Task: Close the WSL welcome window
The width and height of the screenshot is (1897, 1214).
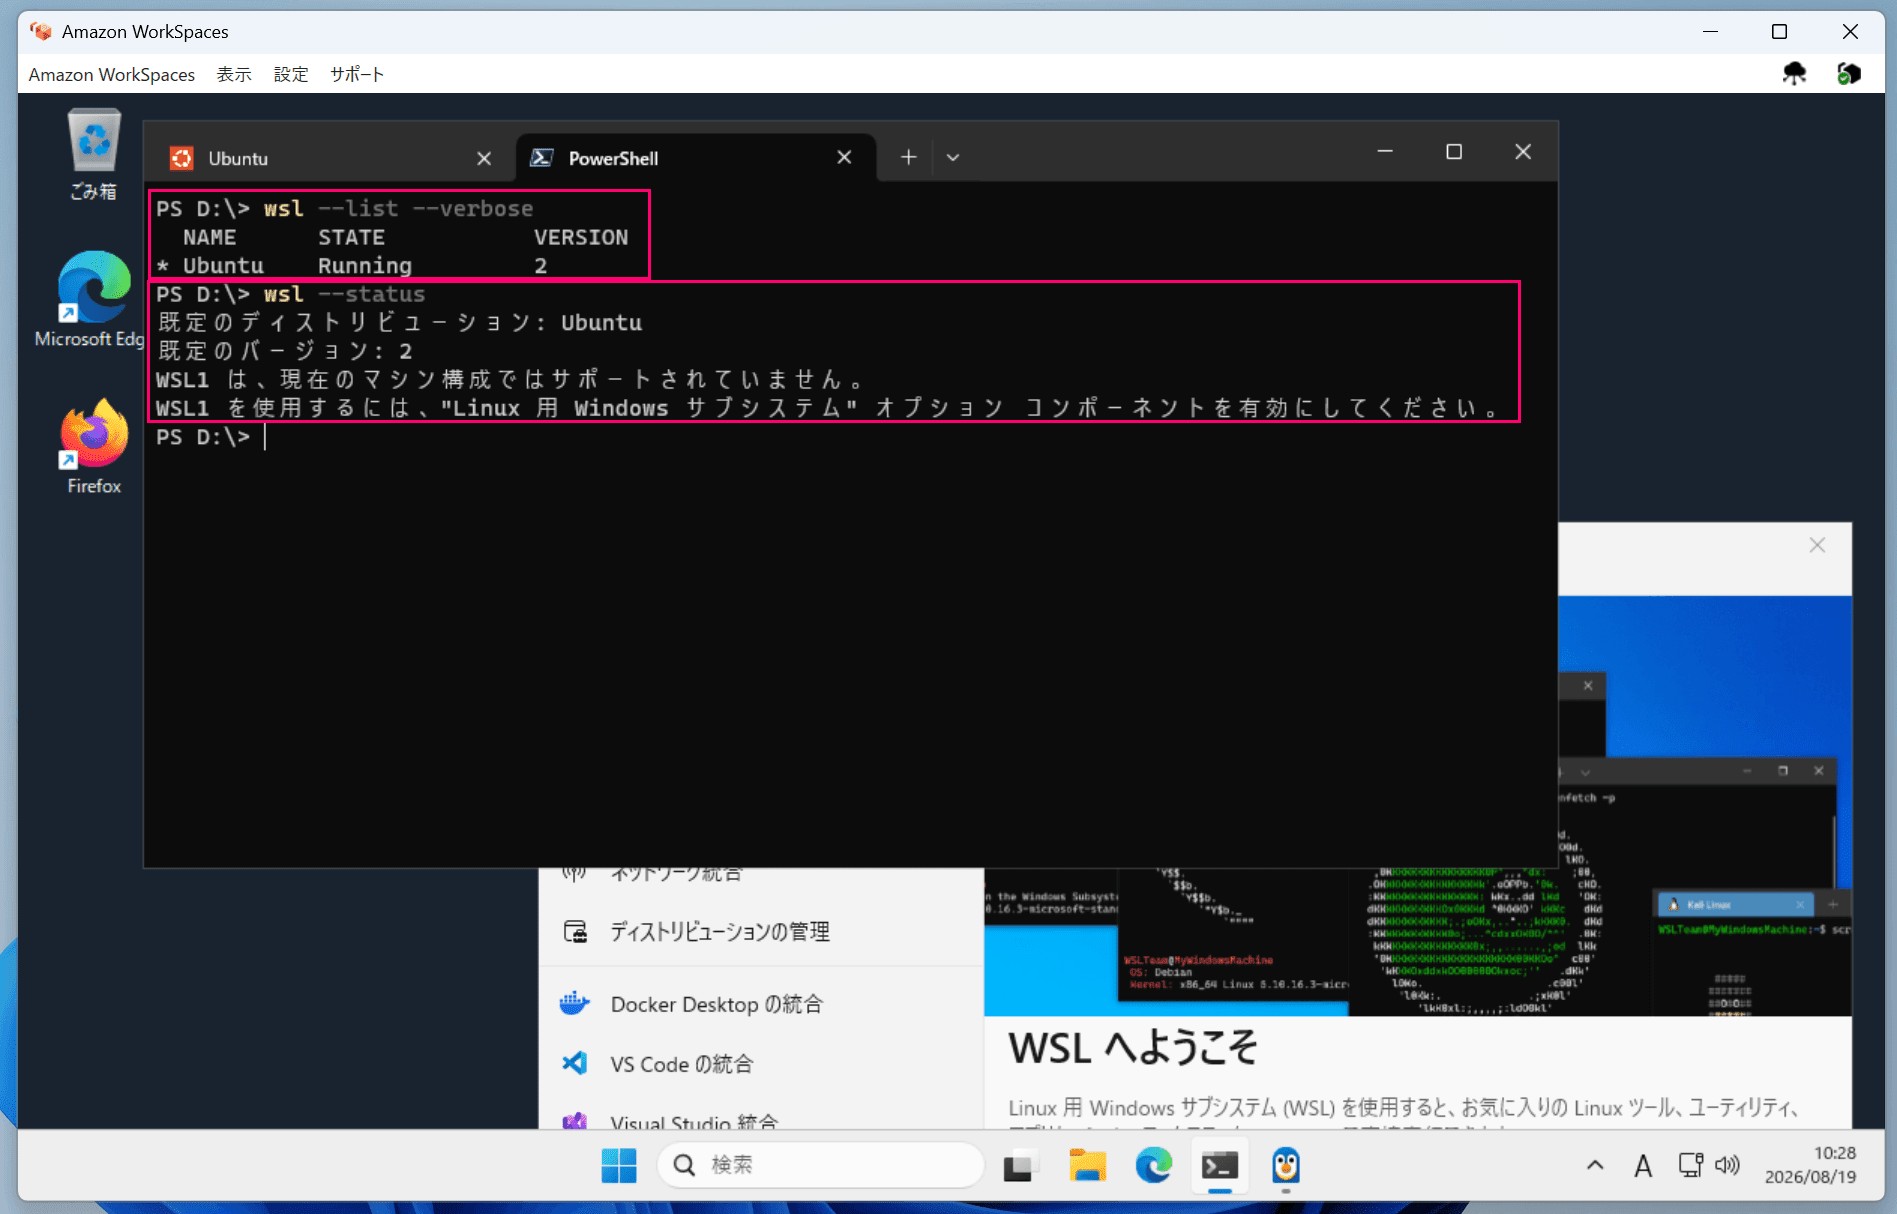Action: [x=1817, y=545]
